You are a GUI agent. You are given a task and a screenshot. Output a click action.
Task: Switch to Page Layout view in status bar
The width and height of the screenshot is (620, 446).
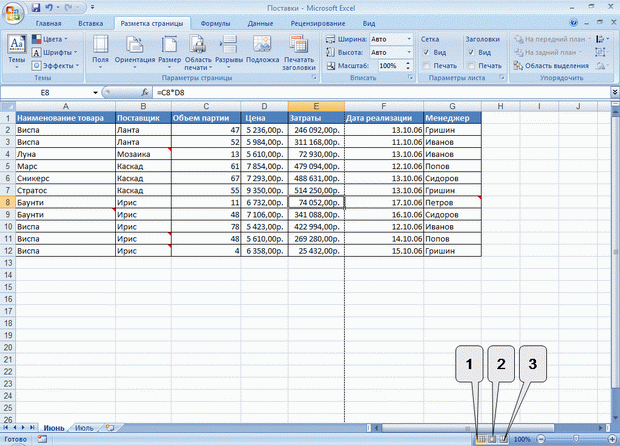(x=492, y=439)
